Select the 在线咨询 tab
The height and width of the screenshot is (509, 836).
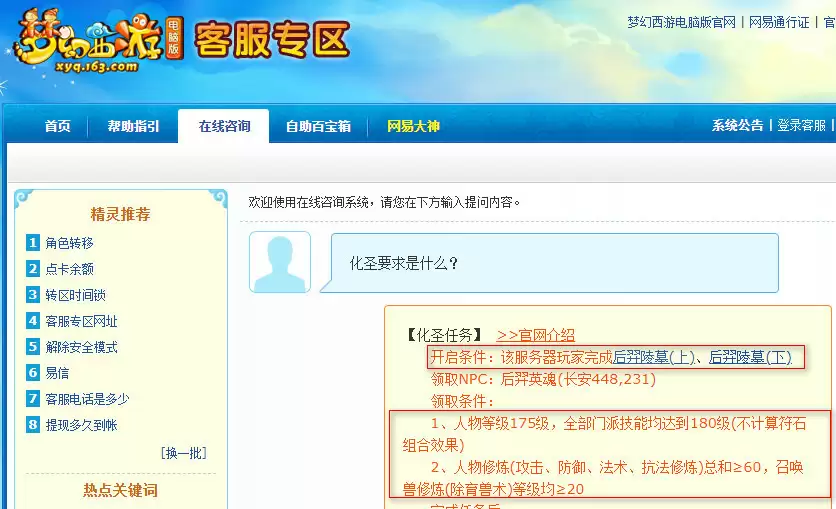pyautogui.click(x=224, y=126)
